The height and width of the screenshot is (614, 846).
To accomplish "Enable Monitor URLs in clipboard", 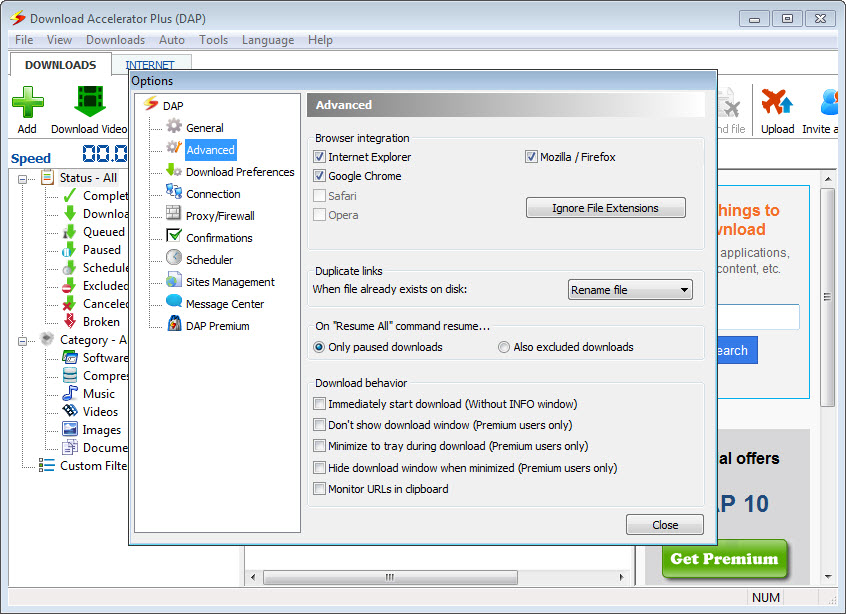I will click(320, 489).
